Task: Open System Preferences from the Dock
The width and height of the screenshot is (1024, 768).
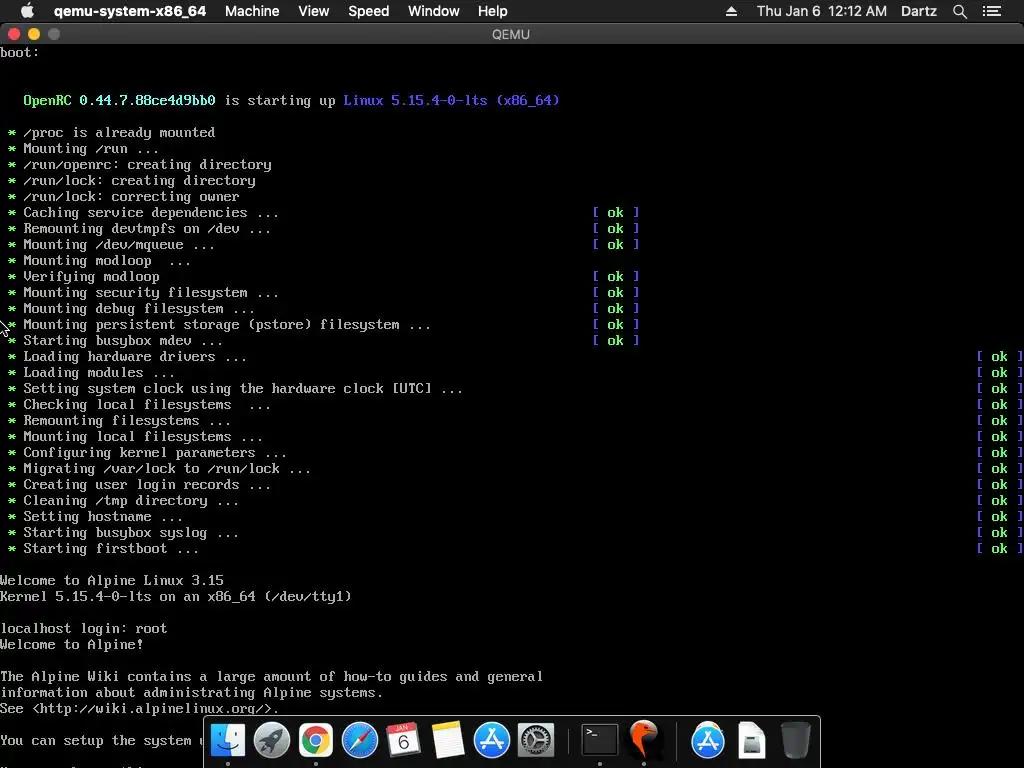Action: point(536,740)
